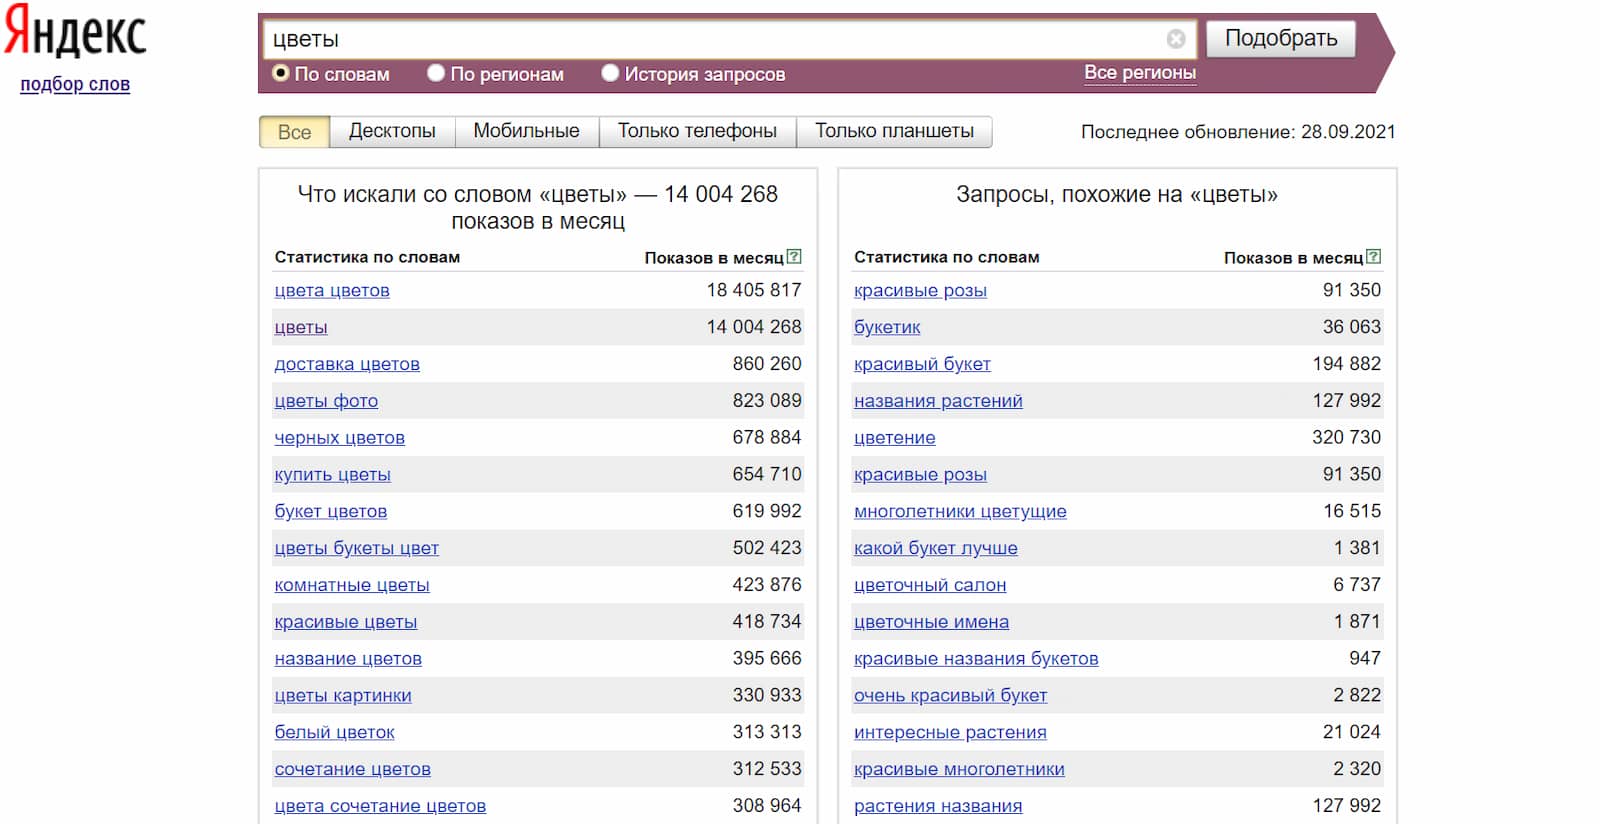1600x824 pixels.
Task: Select the "Только телефоны" tab
Action: 697,131
